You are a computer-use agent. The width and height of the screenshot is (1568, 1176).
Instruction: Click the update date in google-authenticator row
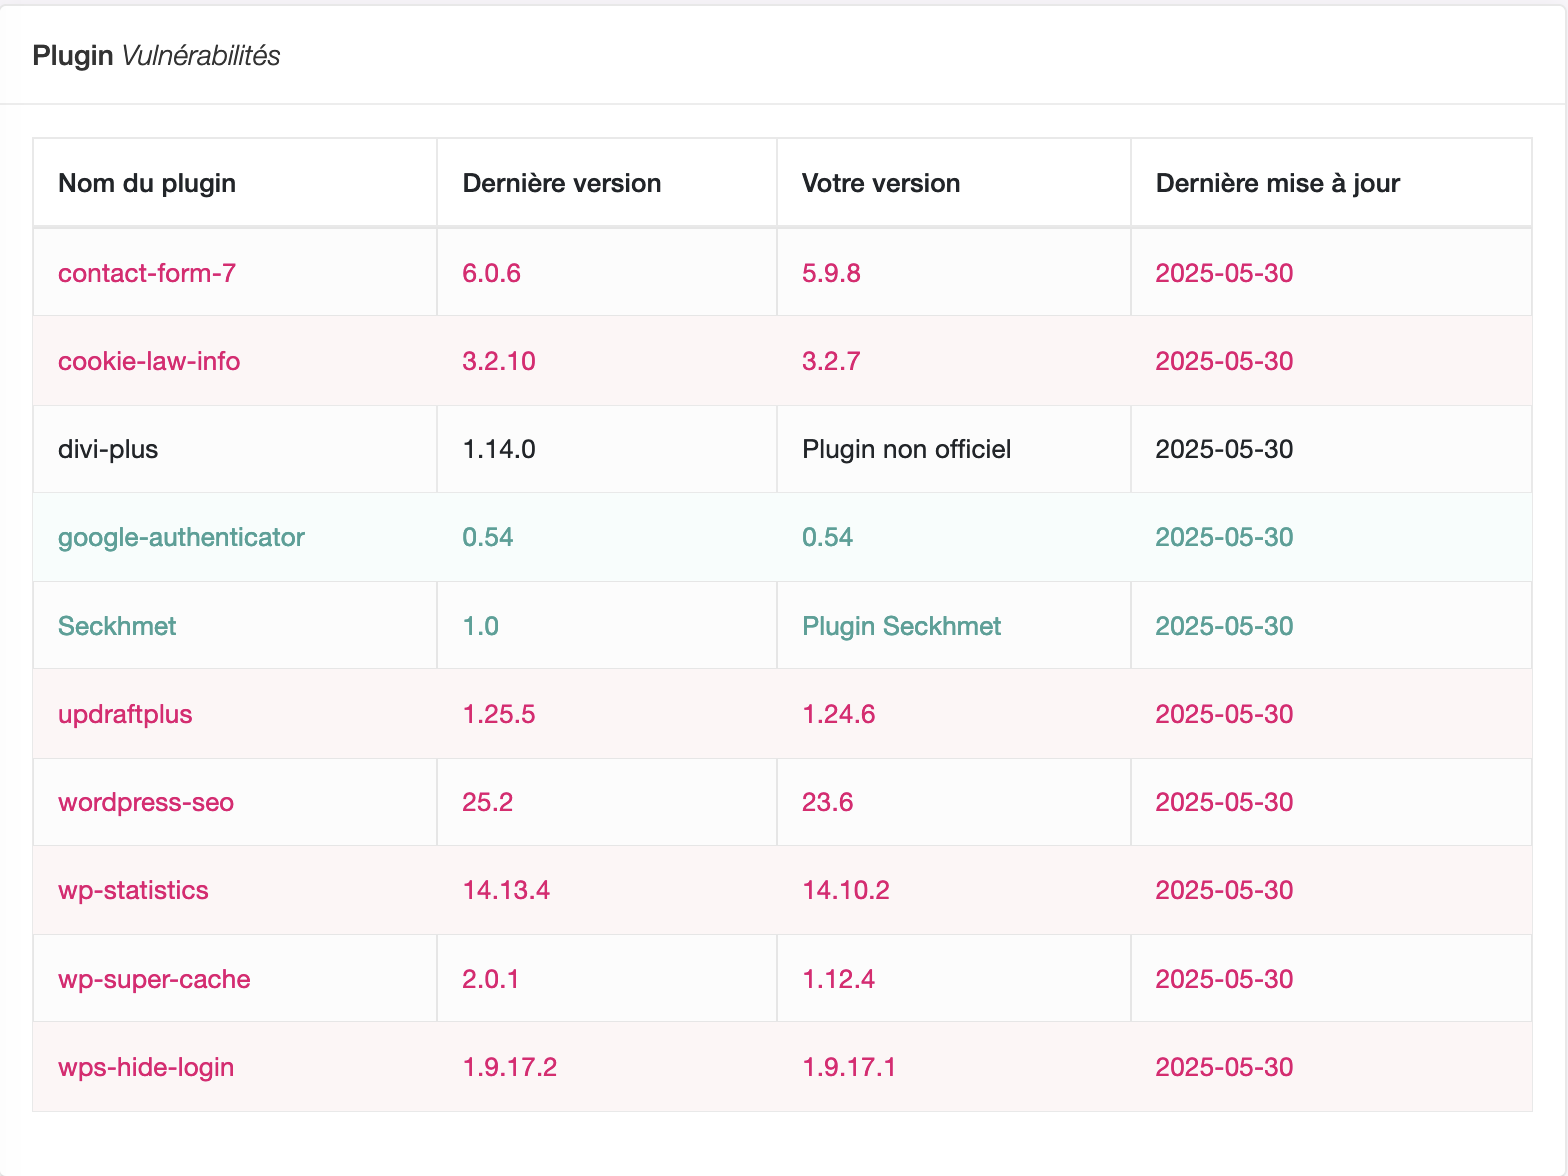pyautogui.click(x=1224, y=537)
